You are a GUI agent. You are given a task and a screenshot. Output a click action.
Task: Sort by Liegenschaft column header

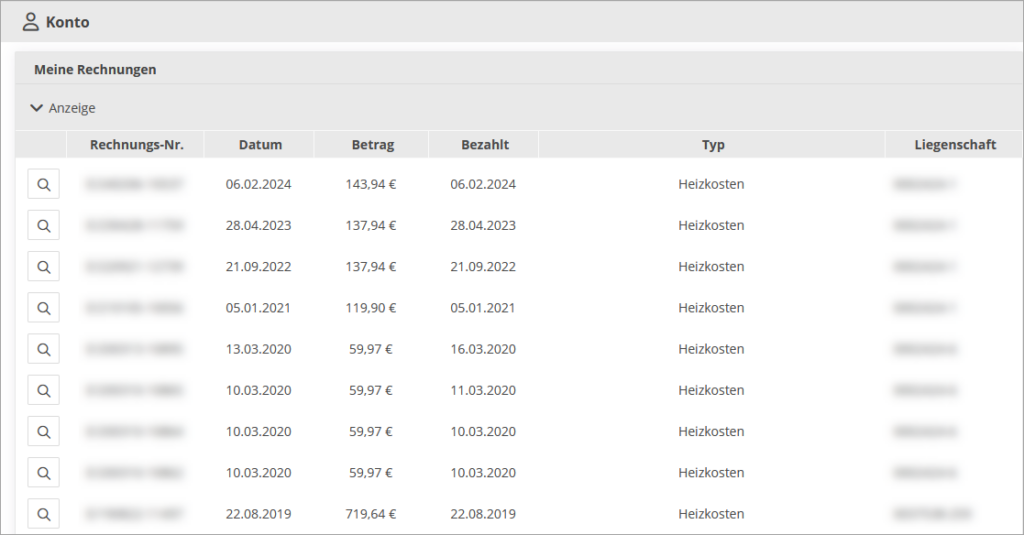(955, 145)
